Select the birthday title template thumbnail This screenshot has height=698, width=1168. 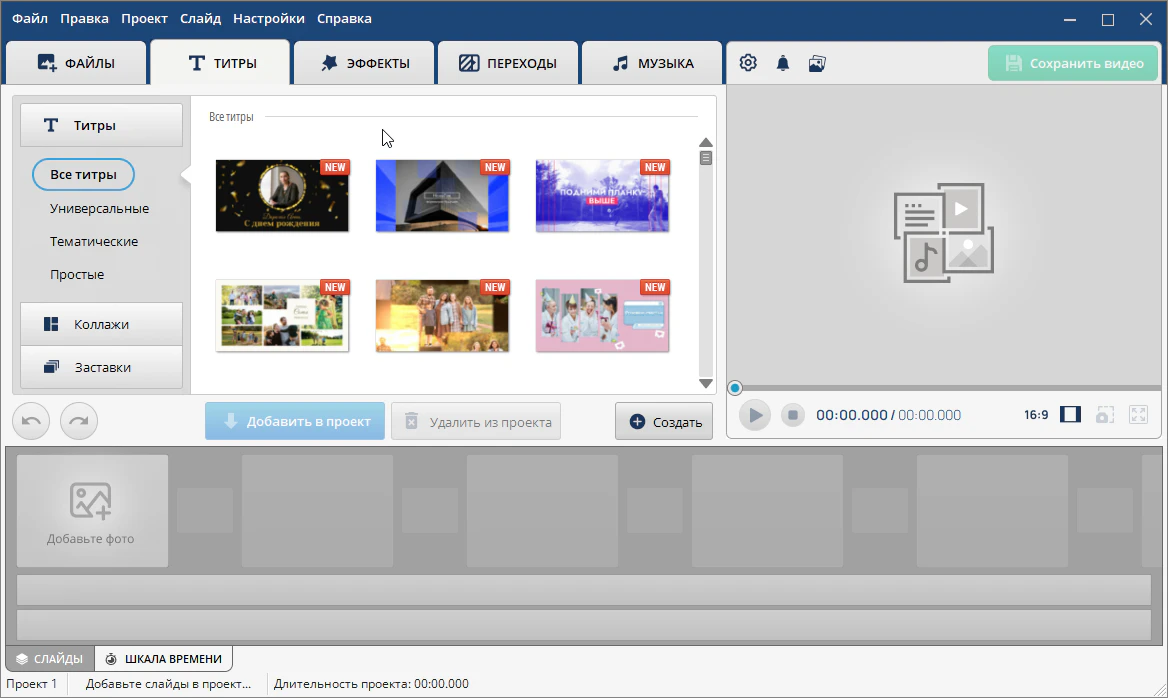[282, 196]
